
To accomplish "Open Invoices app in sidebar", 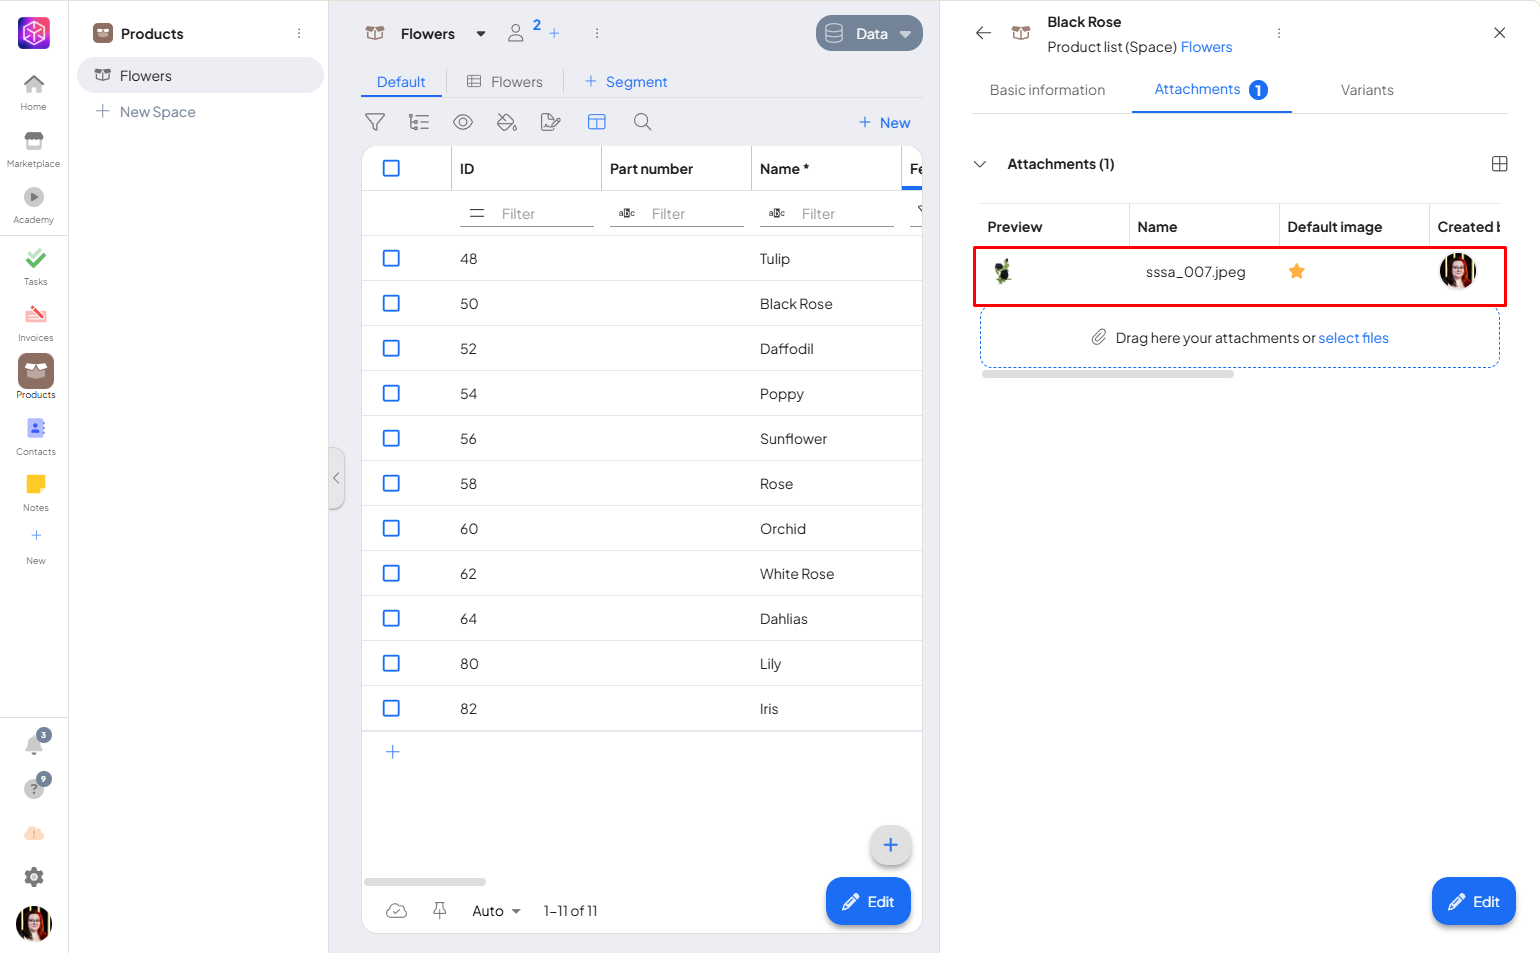I will tap(35, 322).
